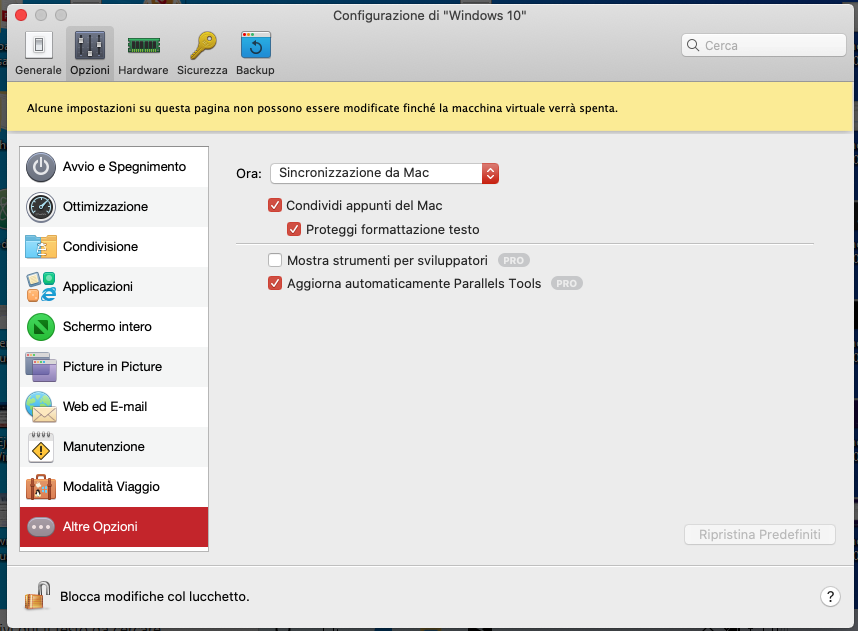Click PRO badge beside Parallels Tools
858x631 pixels.
pos(566,283)
